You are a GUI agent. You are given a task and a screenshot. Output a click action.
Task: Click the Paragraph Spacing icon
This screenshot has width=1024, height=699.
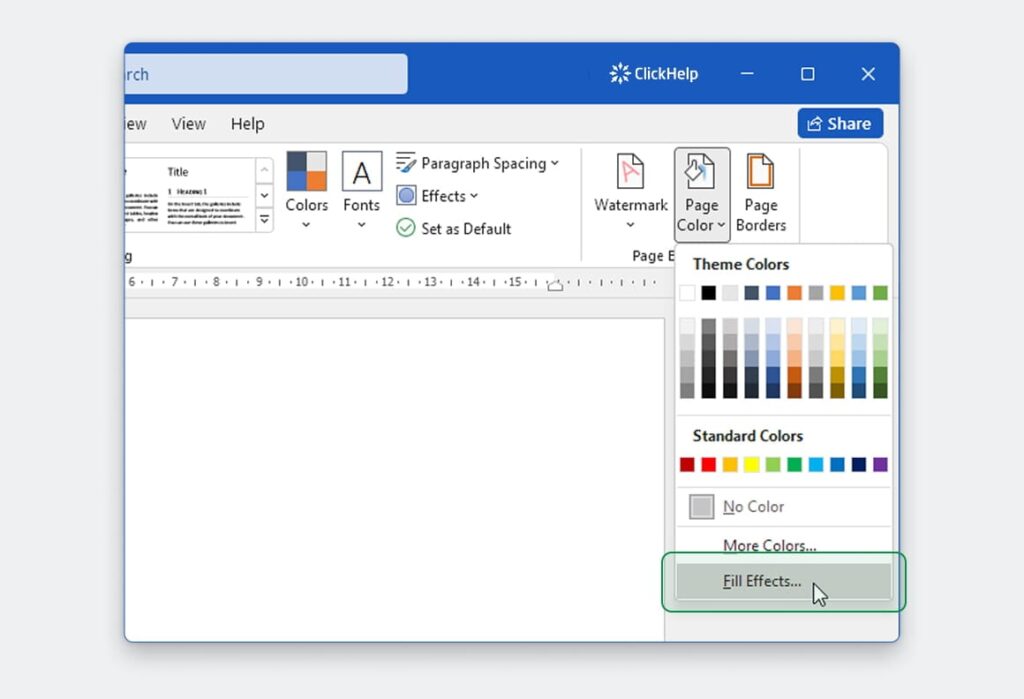(x=404, y=162)
